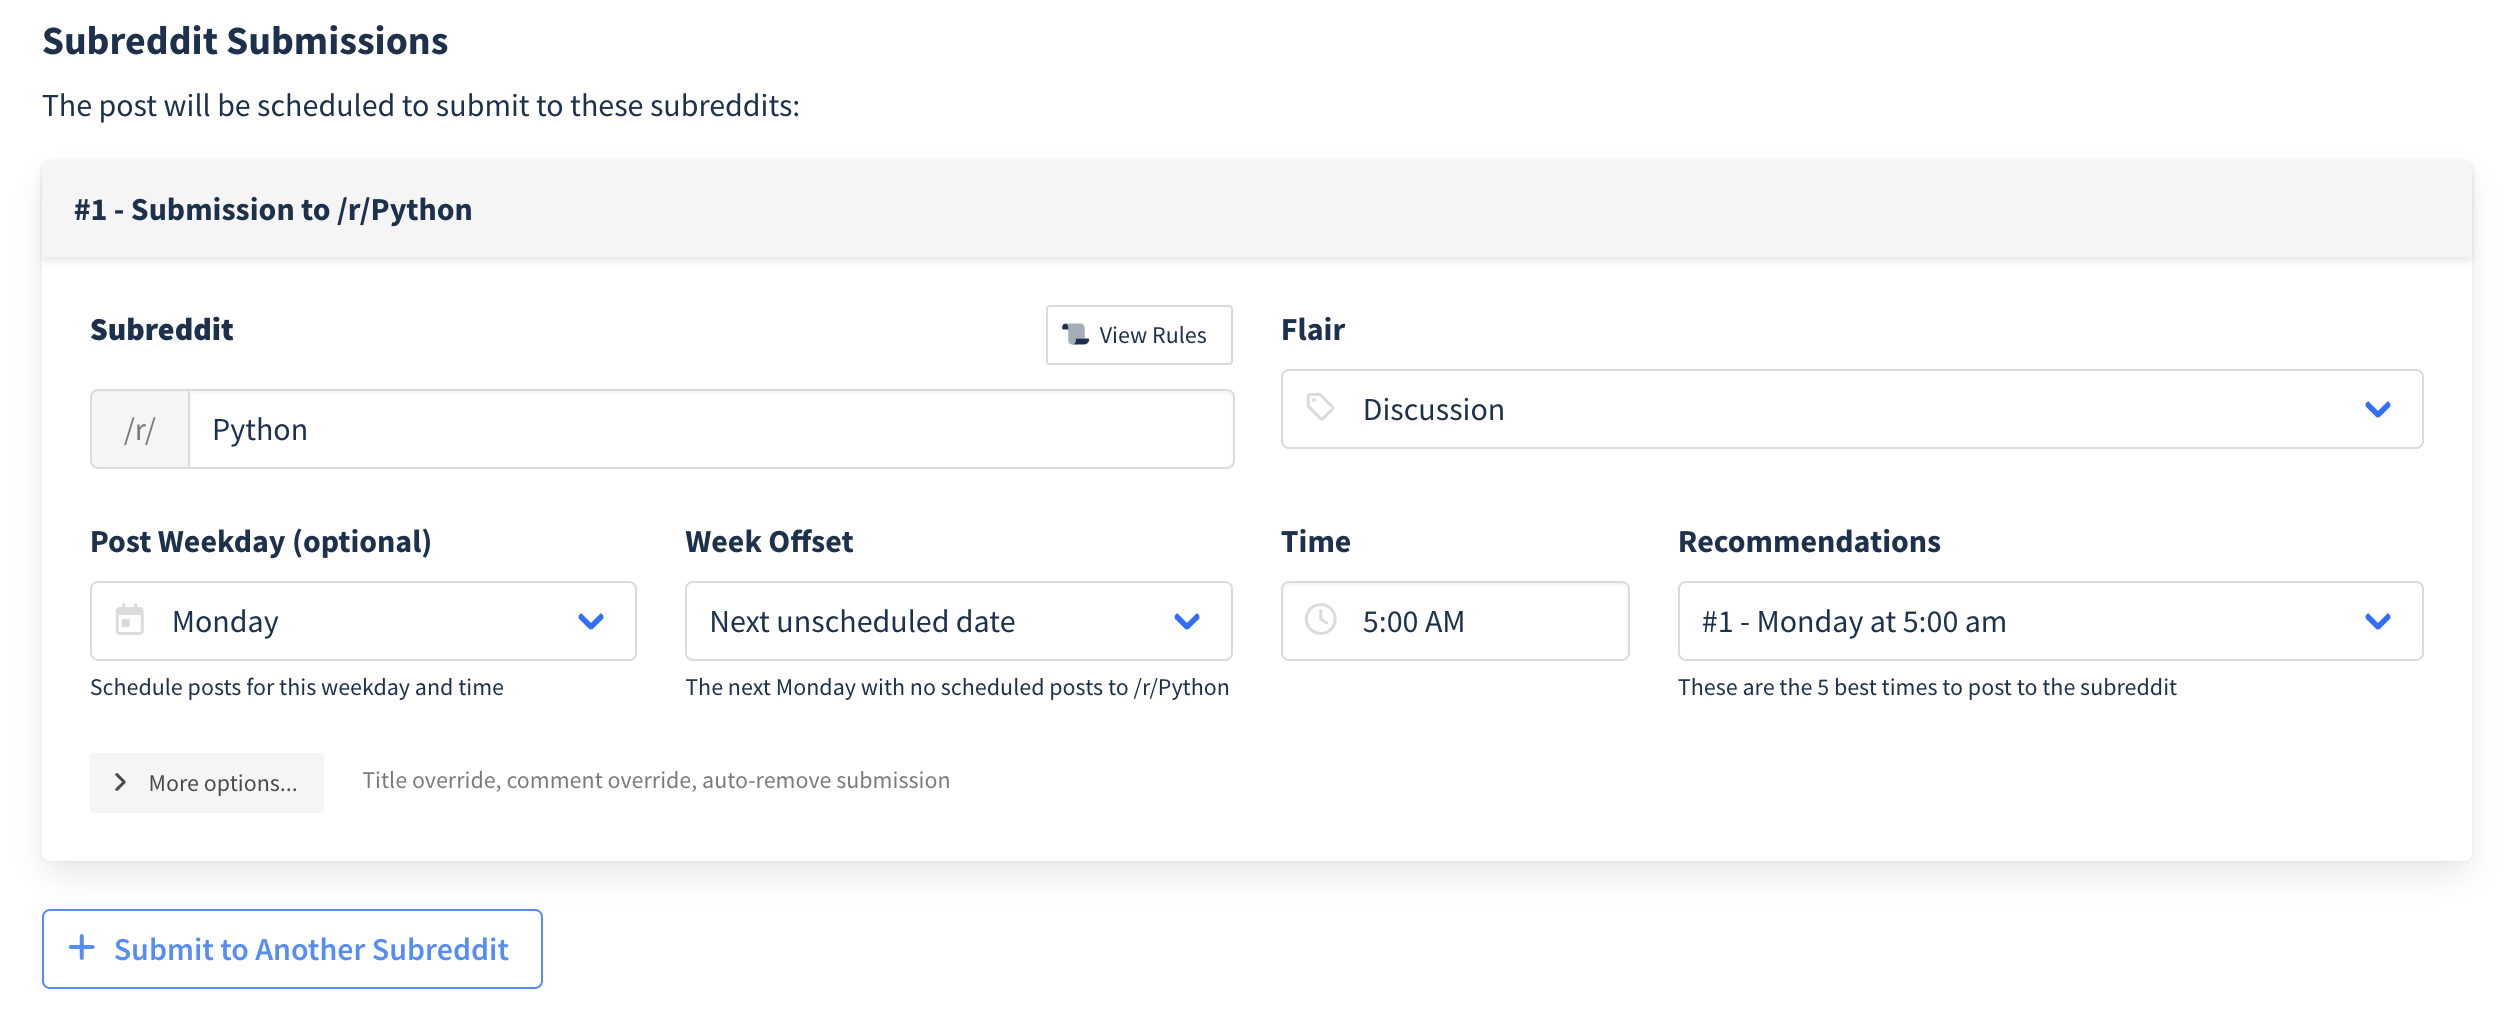Open the Post Weekday dropdown set to Monday
Viewport: 2502px width, 1016px height.
(x=363, y=621)
